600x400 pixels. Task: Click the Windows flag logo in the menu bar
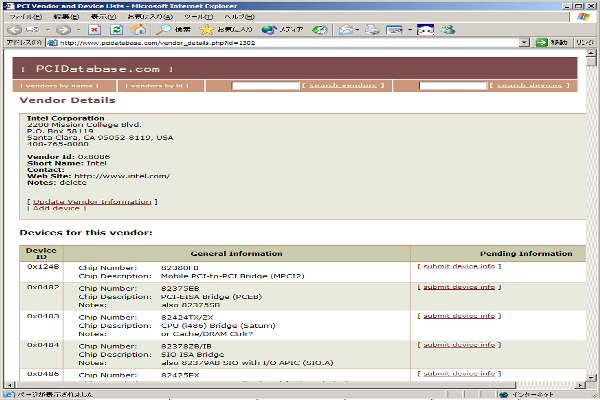click(584, 16)
